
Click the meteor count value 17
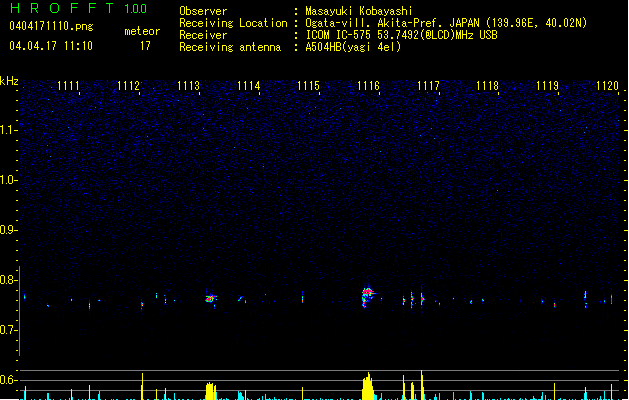[145, 46]
